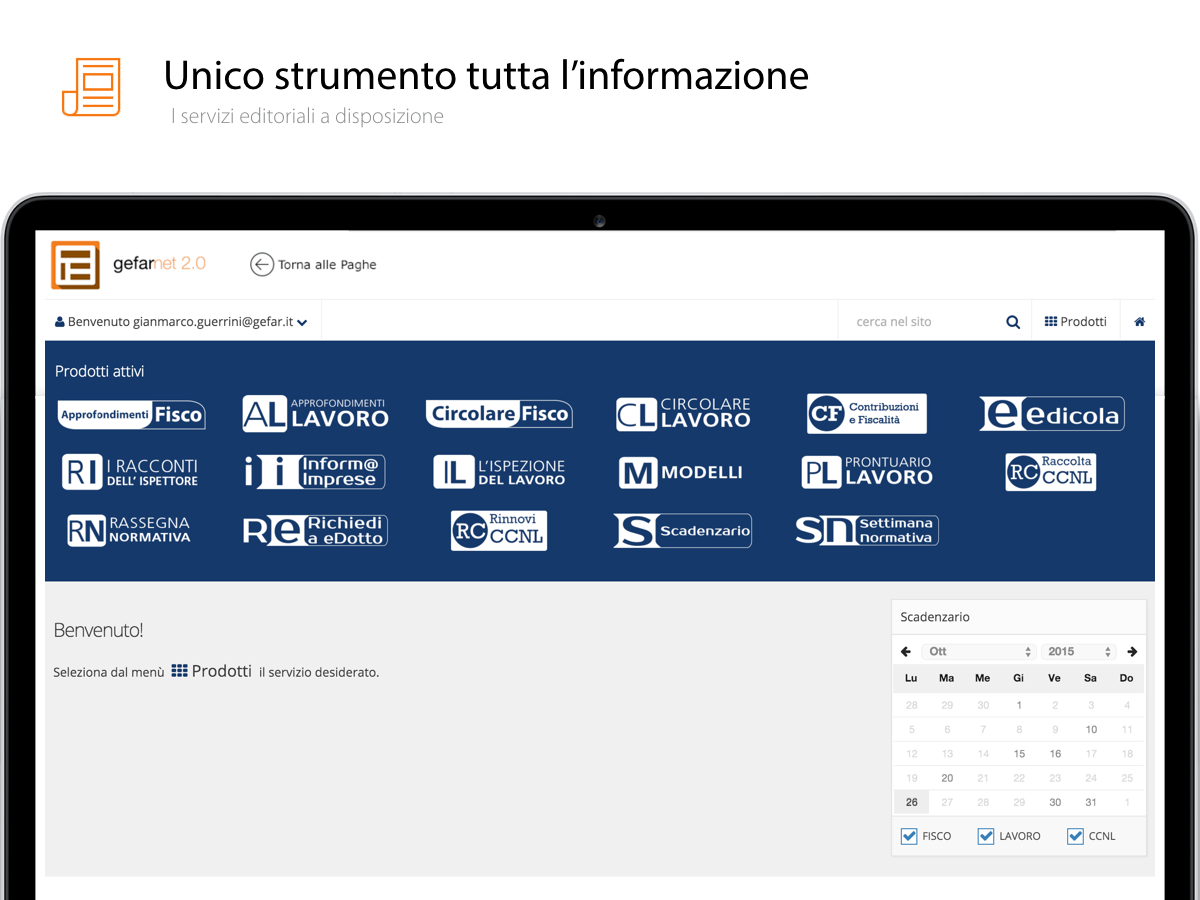Disable the CCNL filter checkbox

(1075, 836)
